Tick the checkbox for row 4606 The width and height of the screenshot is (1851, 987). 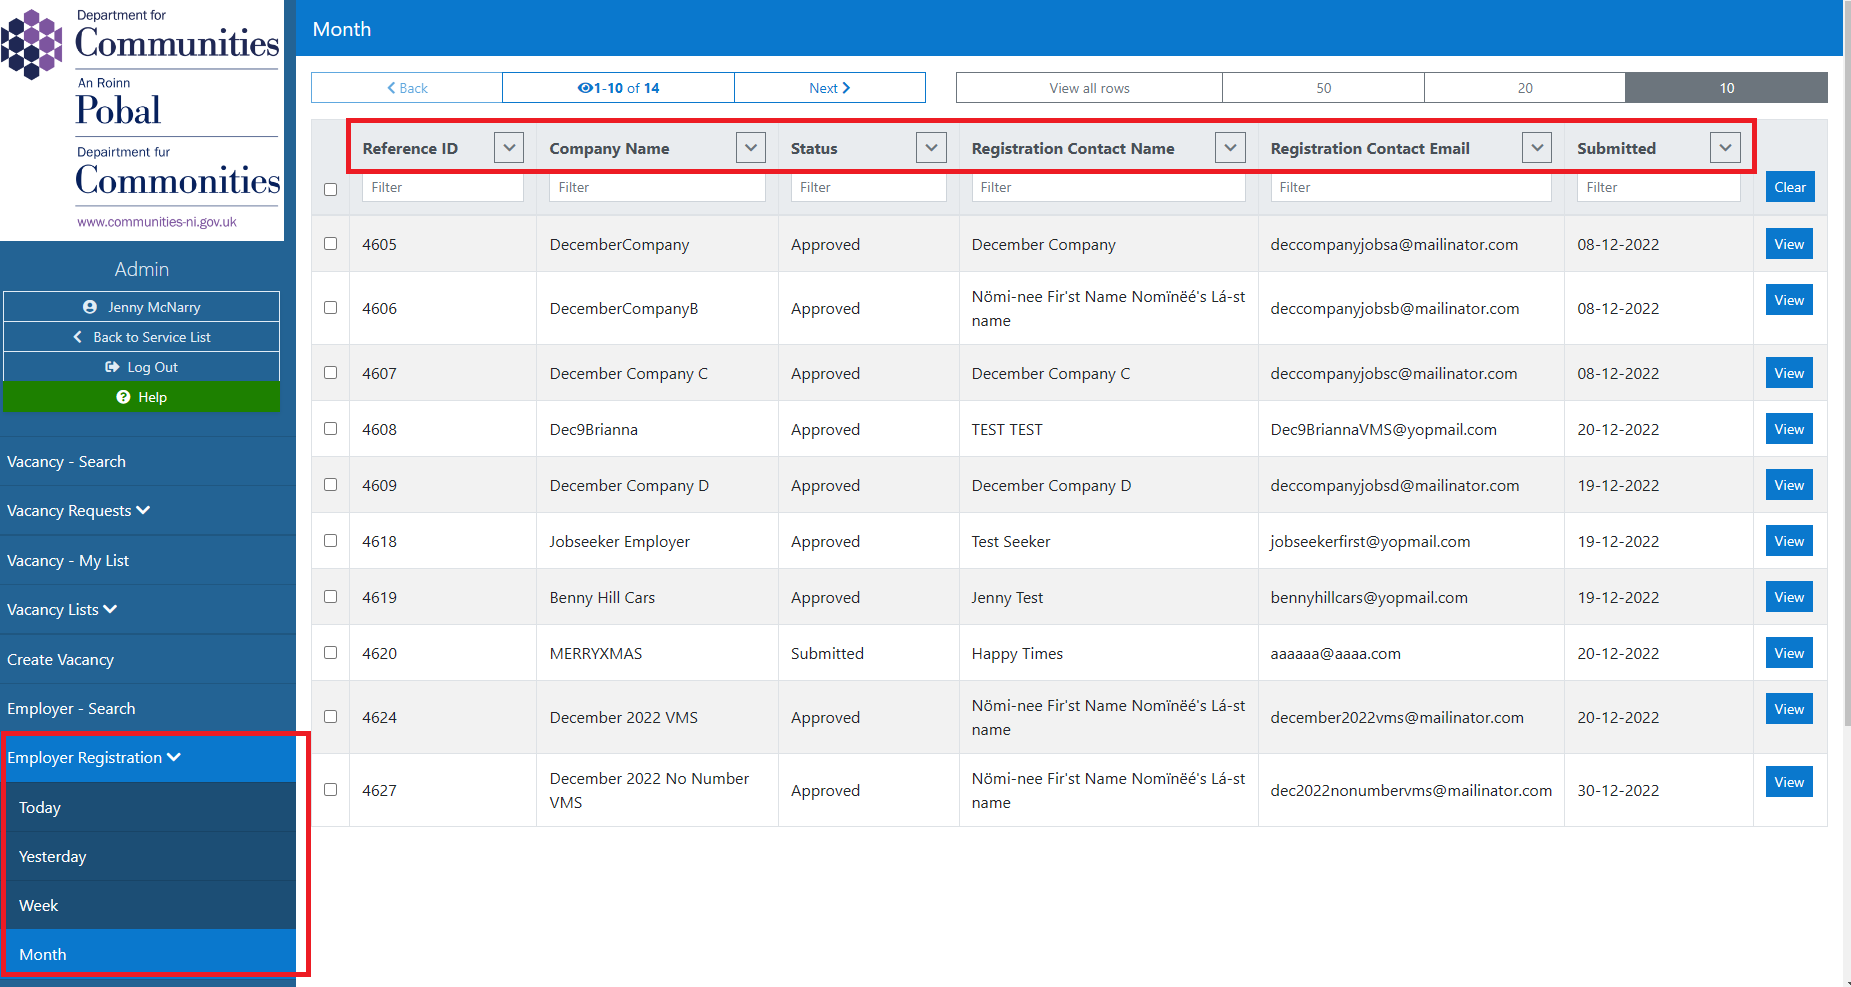click(x=330, y=307)
